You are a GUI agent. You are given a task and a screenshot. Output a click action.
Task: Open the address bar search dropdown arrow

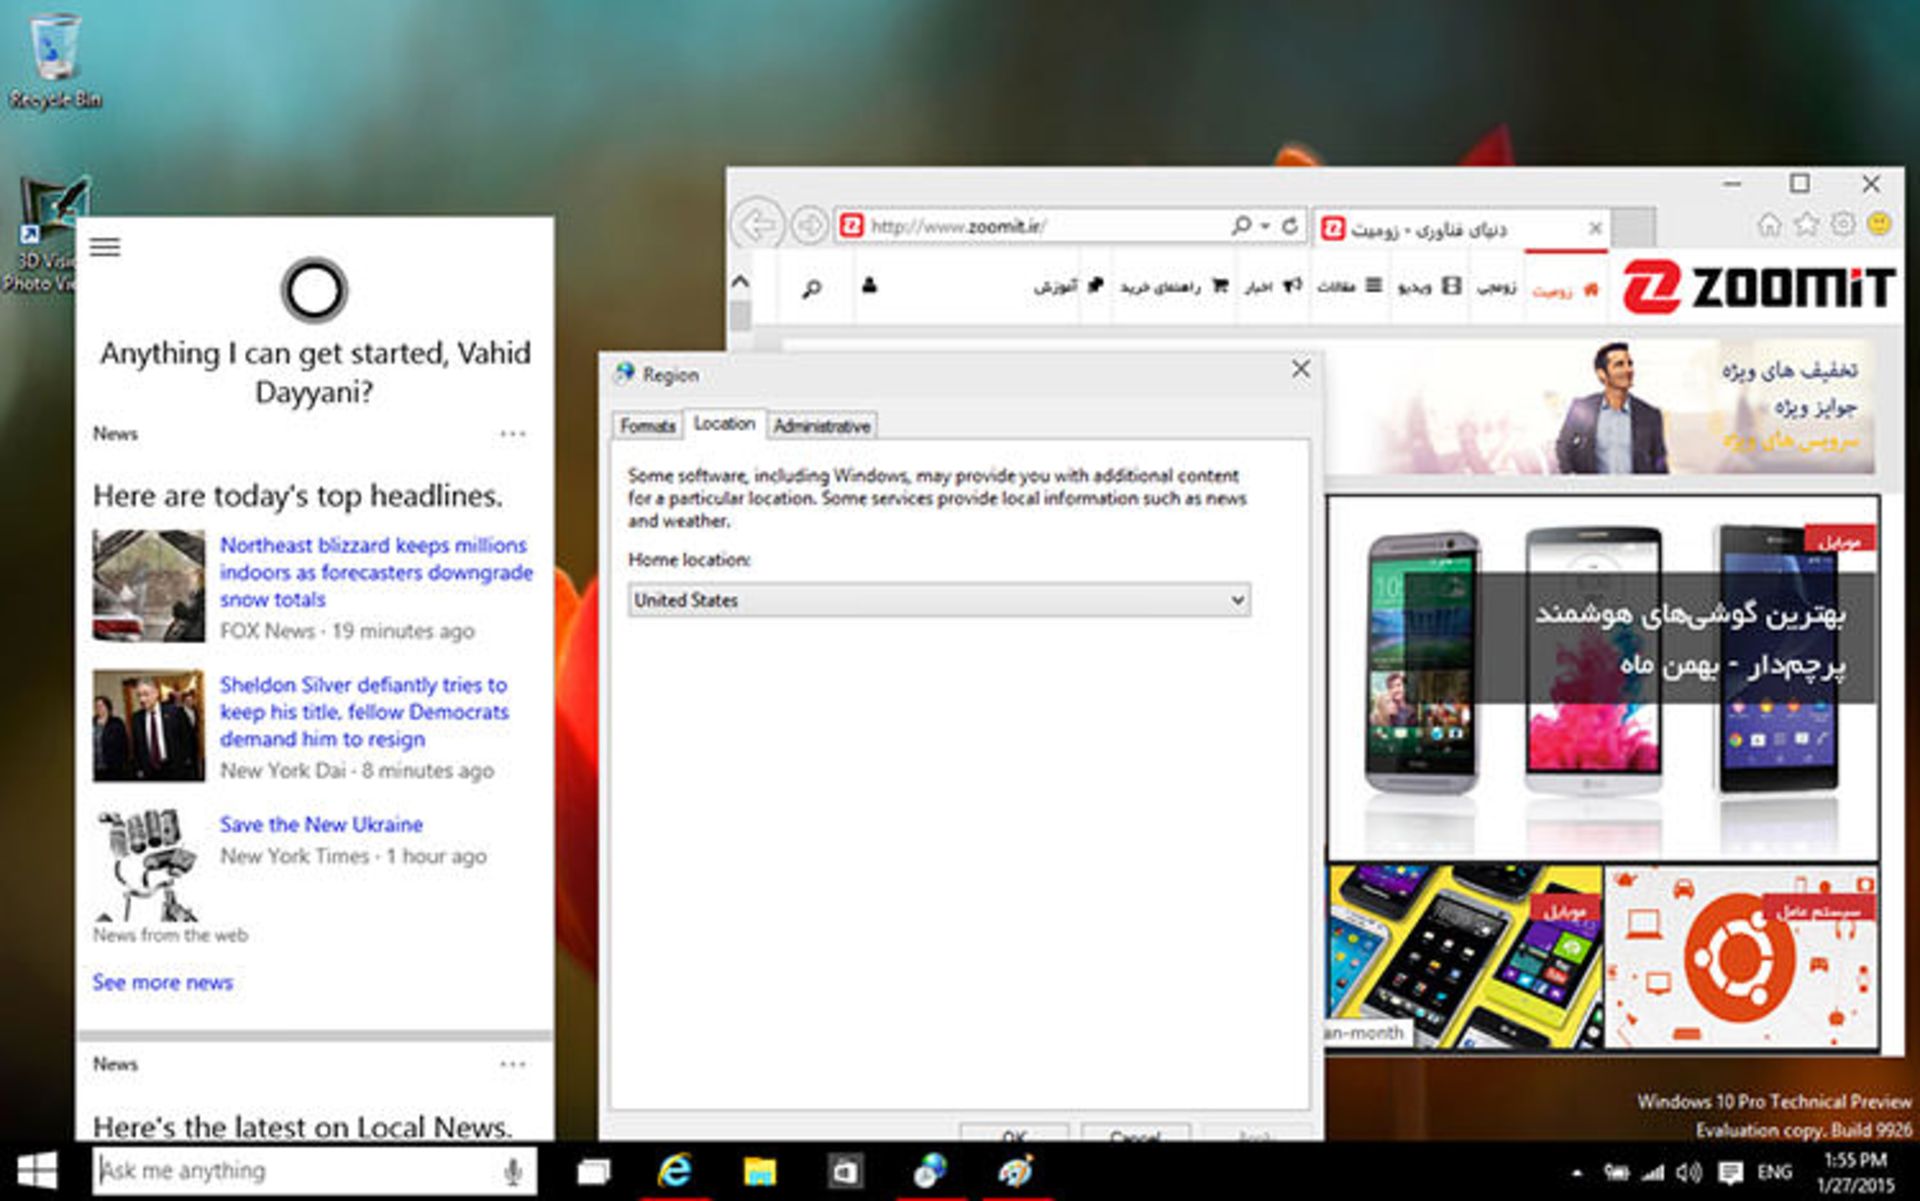pos(1265,226)
